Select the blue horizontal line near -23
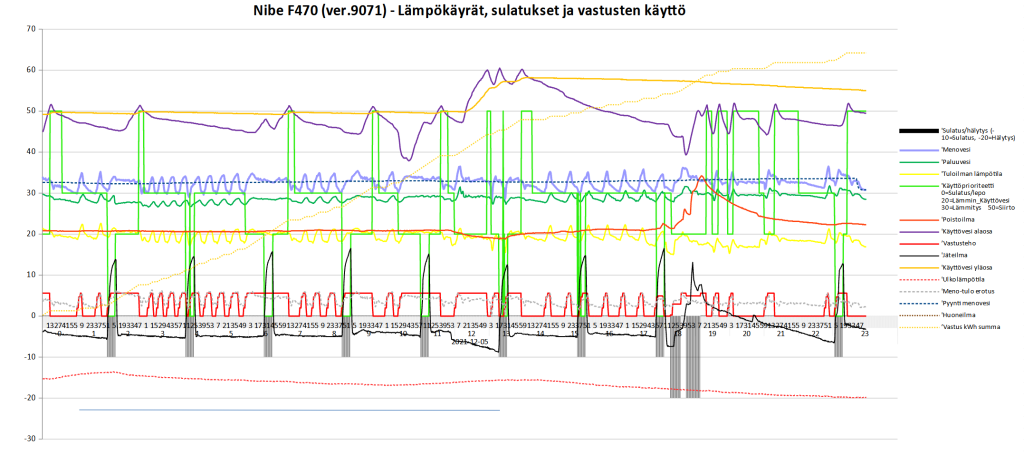The height and width of the screenshot is (455, 1024). 289,410
